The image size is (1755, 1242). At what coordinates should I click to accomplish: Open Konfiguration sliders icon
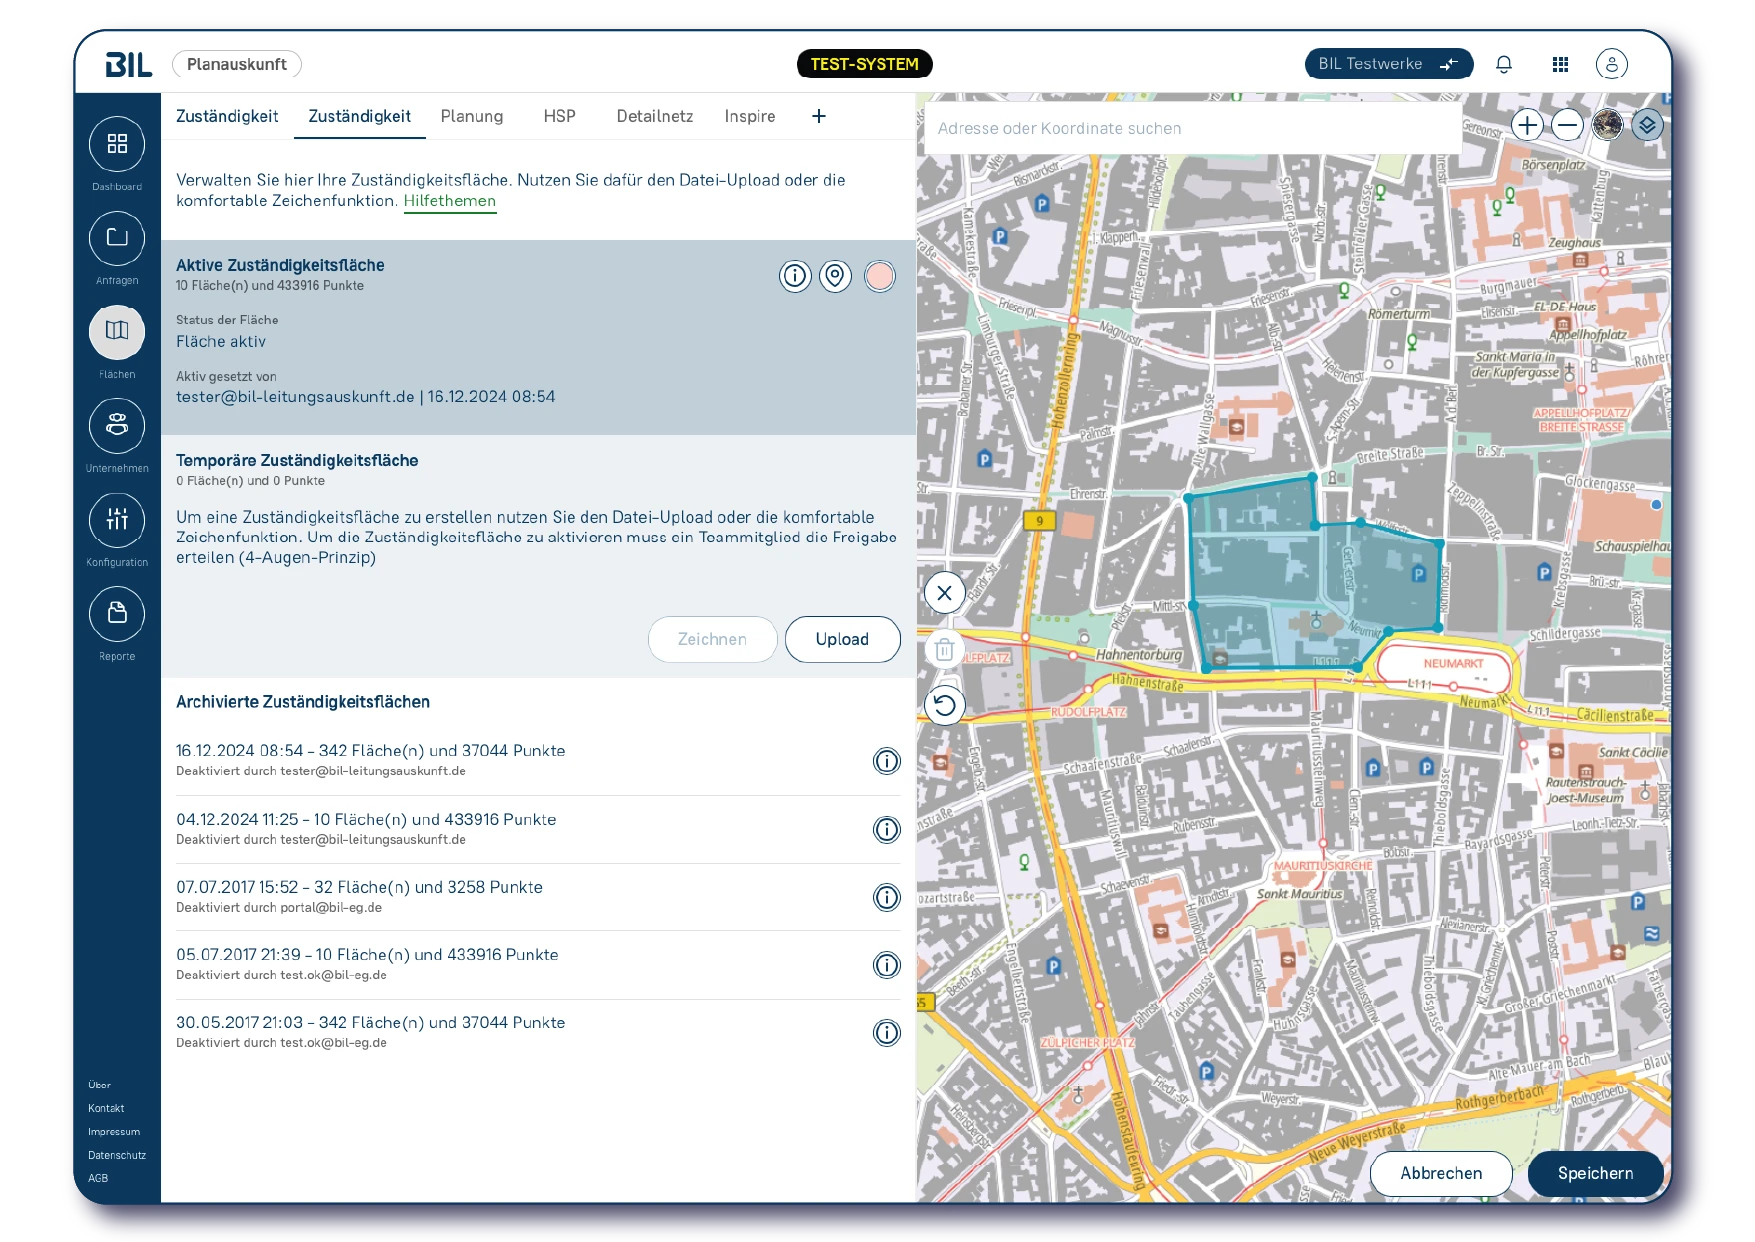pos(117,520)
